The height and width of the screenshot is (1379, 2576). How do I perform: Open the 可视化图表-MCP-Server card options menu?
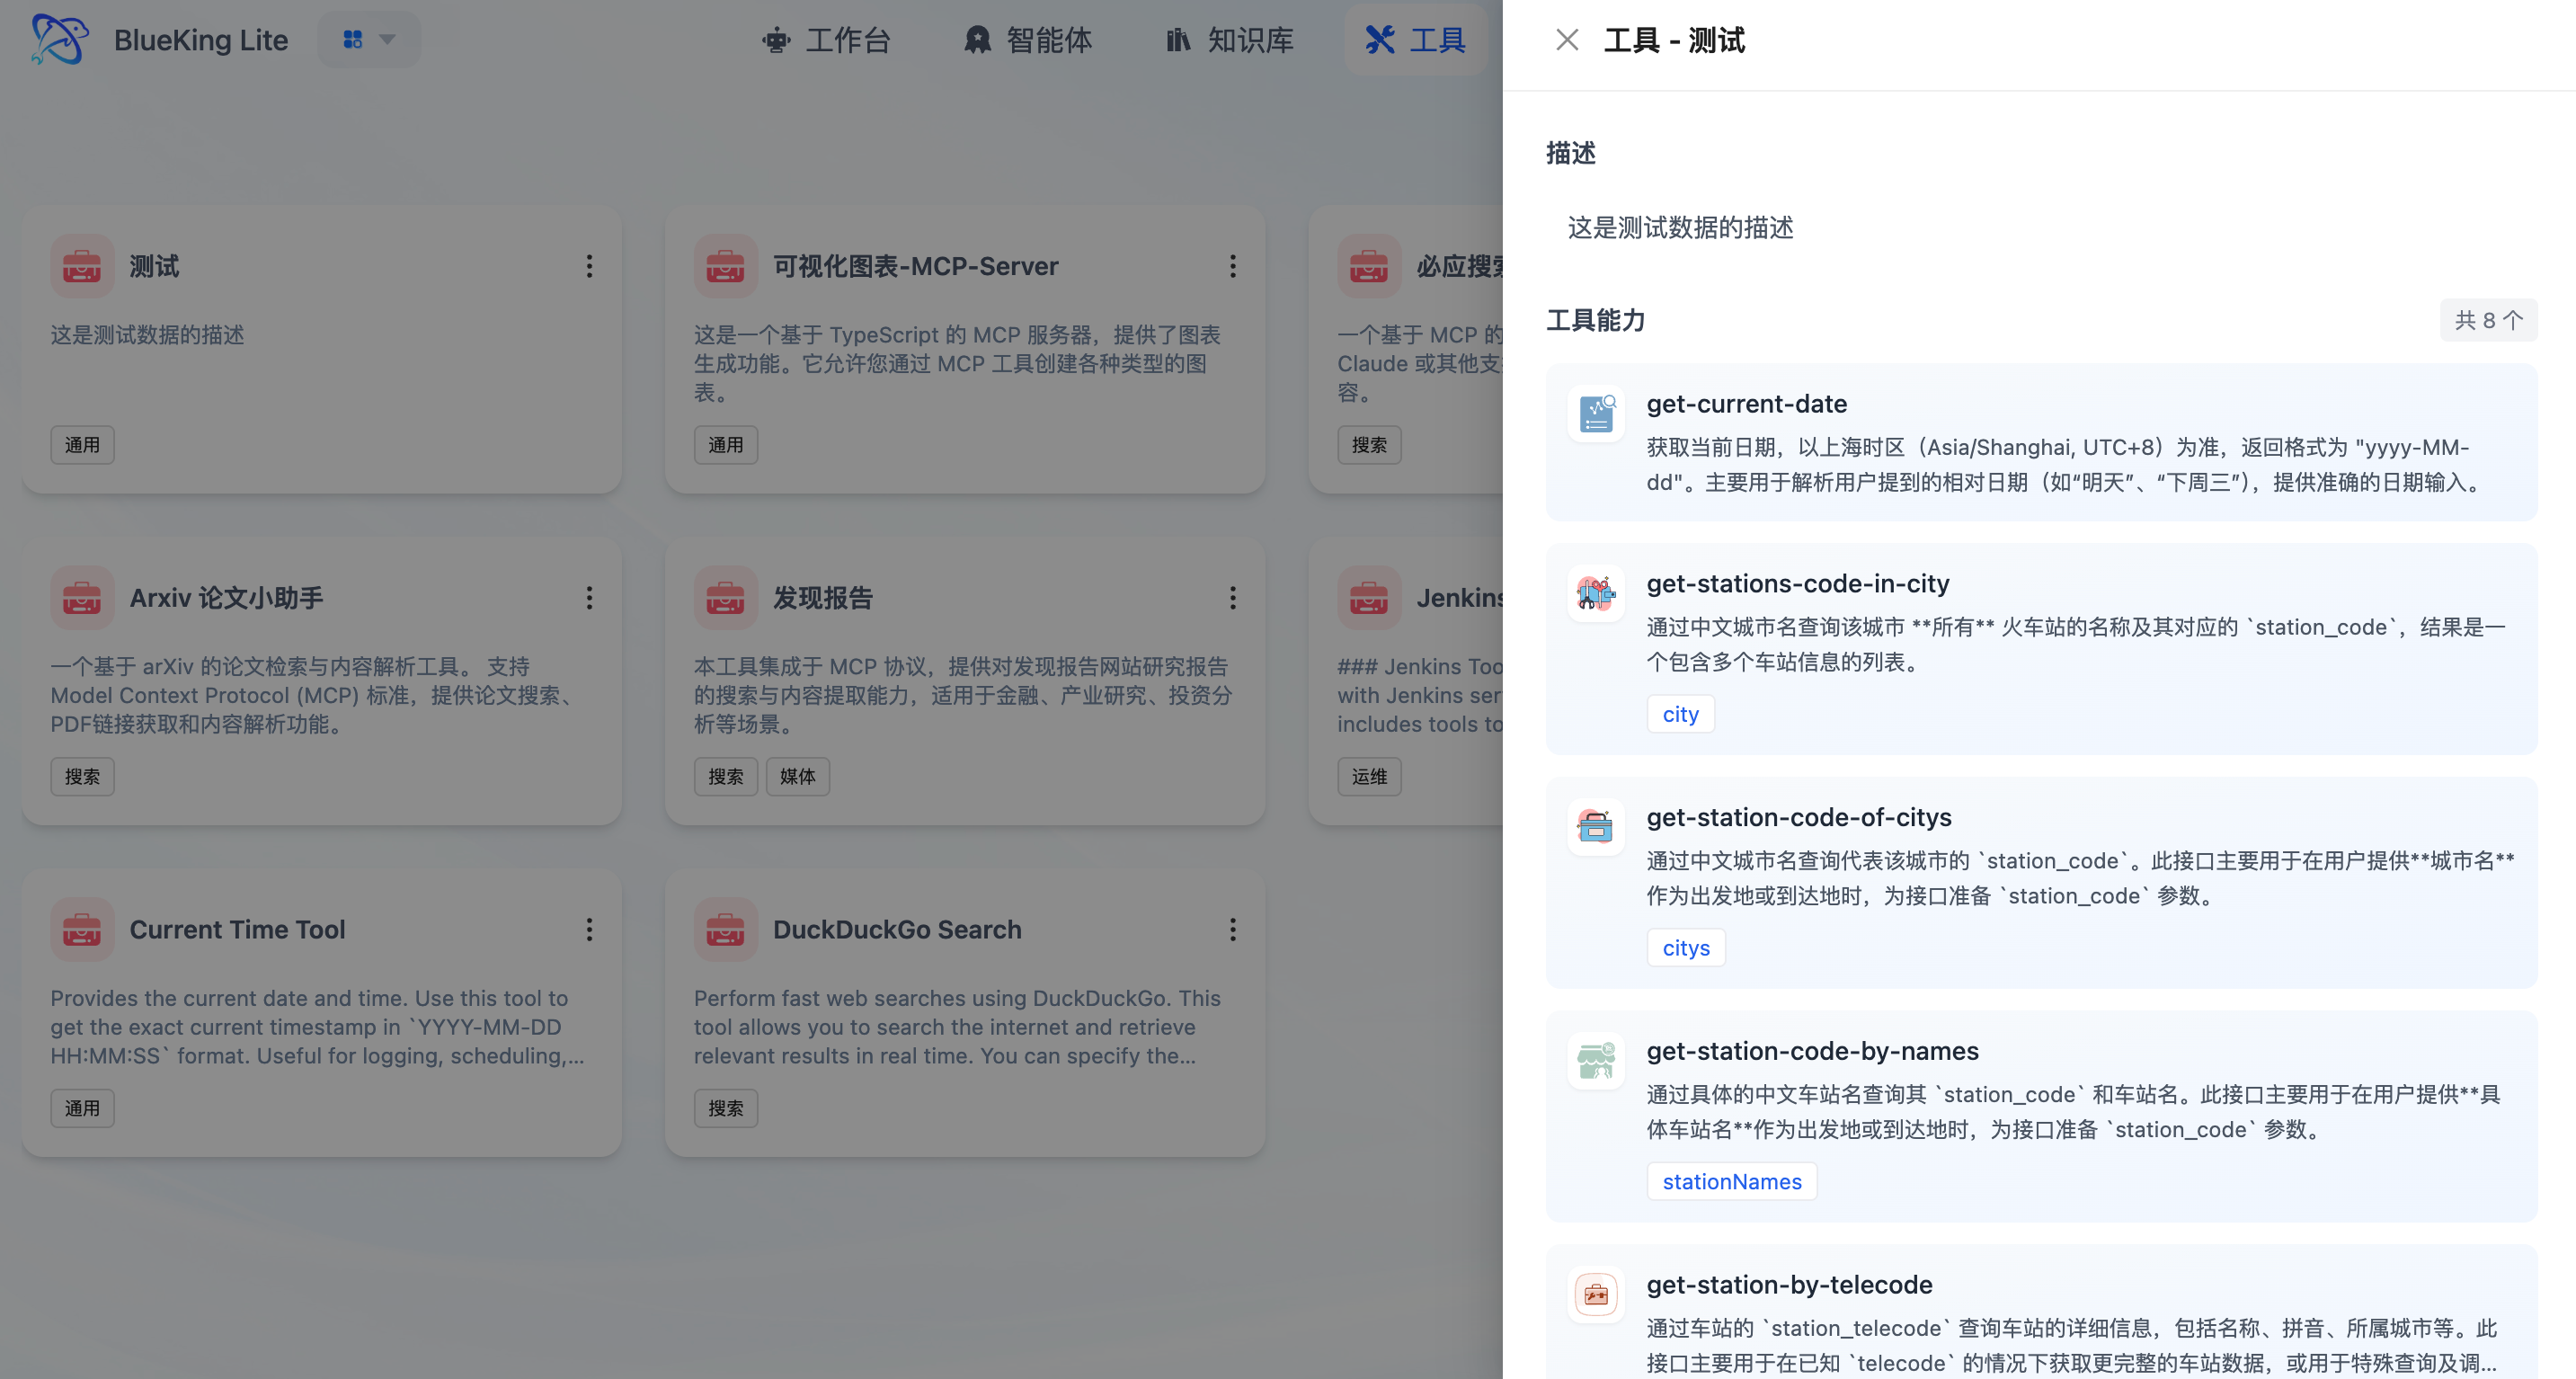1232,266
